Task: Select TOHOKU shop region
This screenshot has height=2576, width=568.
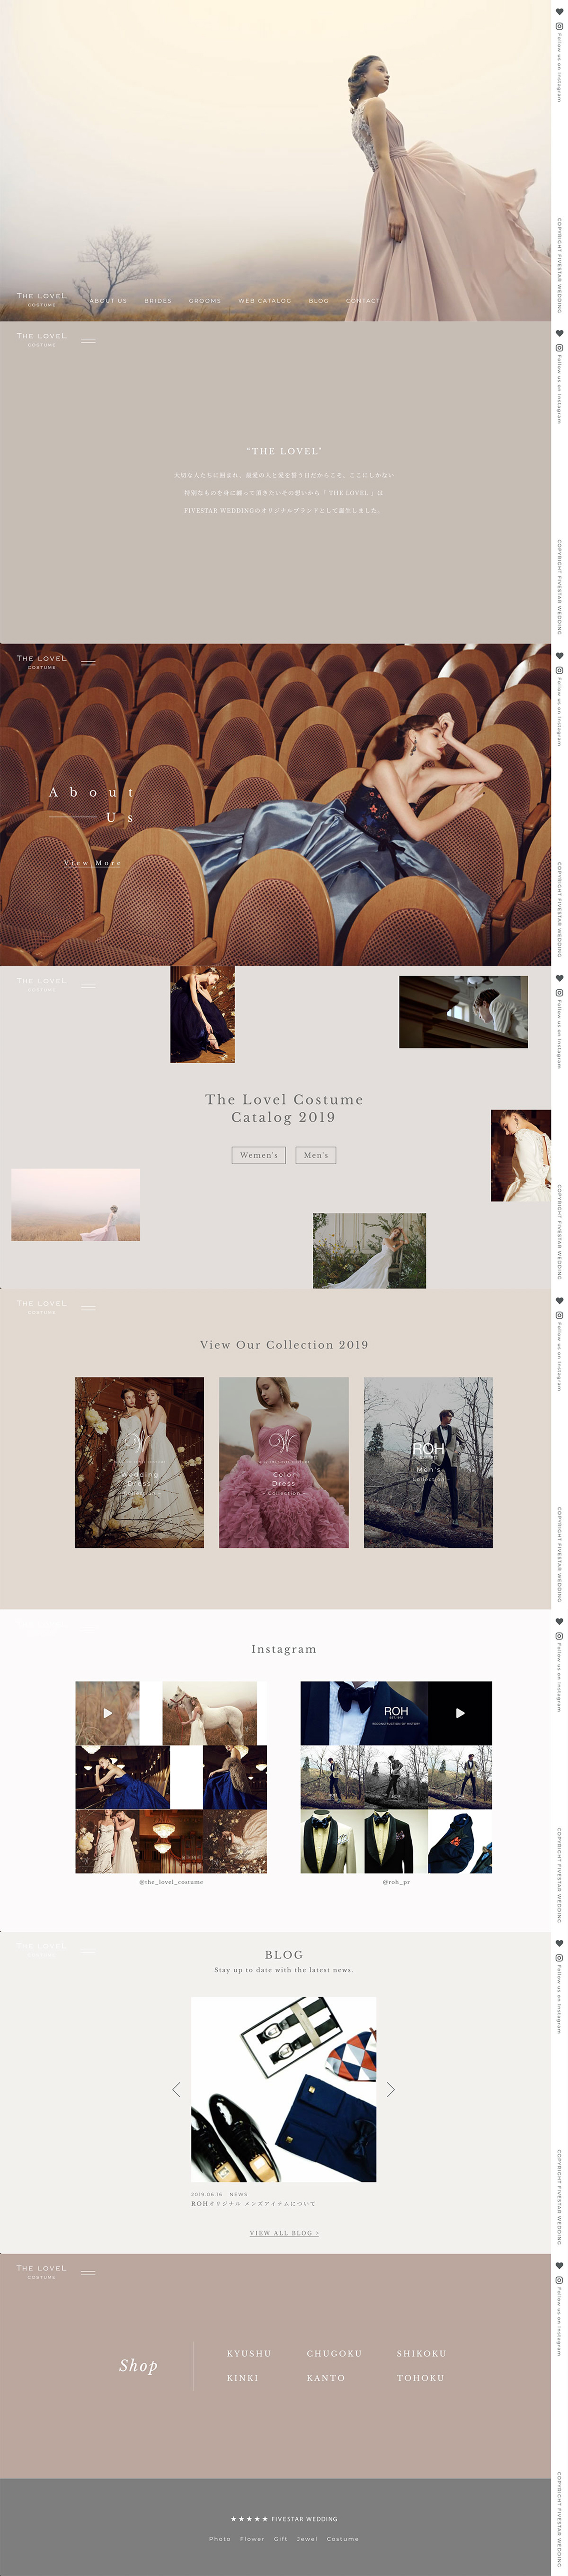Action: (421, 2378)
